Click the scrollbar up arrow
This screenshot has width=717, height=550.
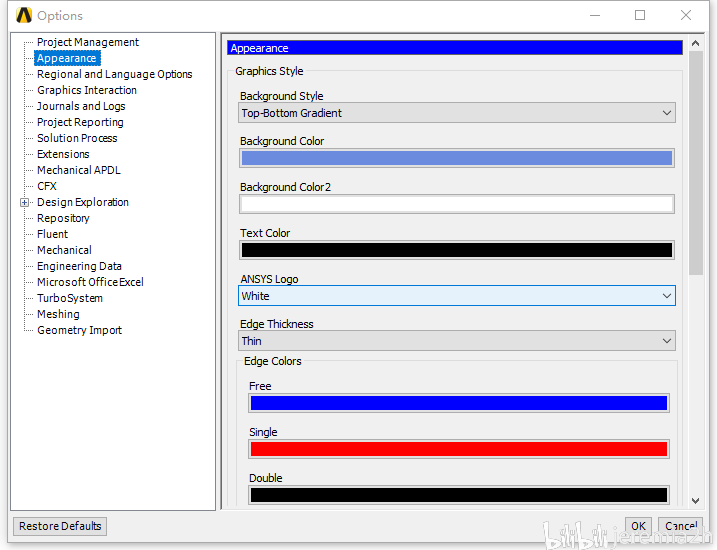coord(696,43)
